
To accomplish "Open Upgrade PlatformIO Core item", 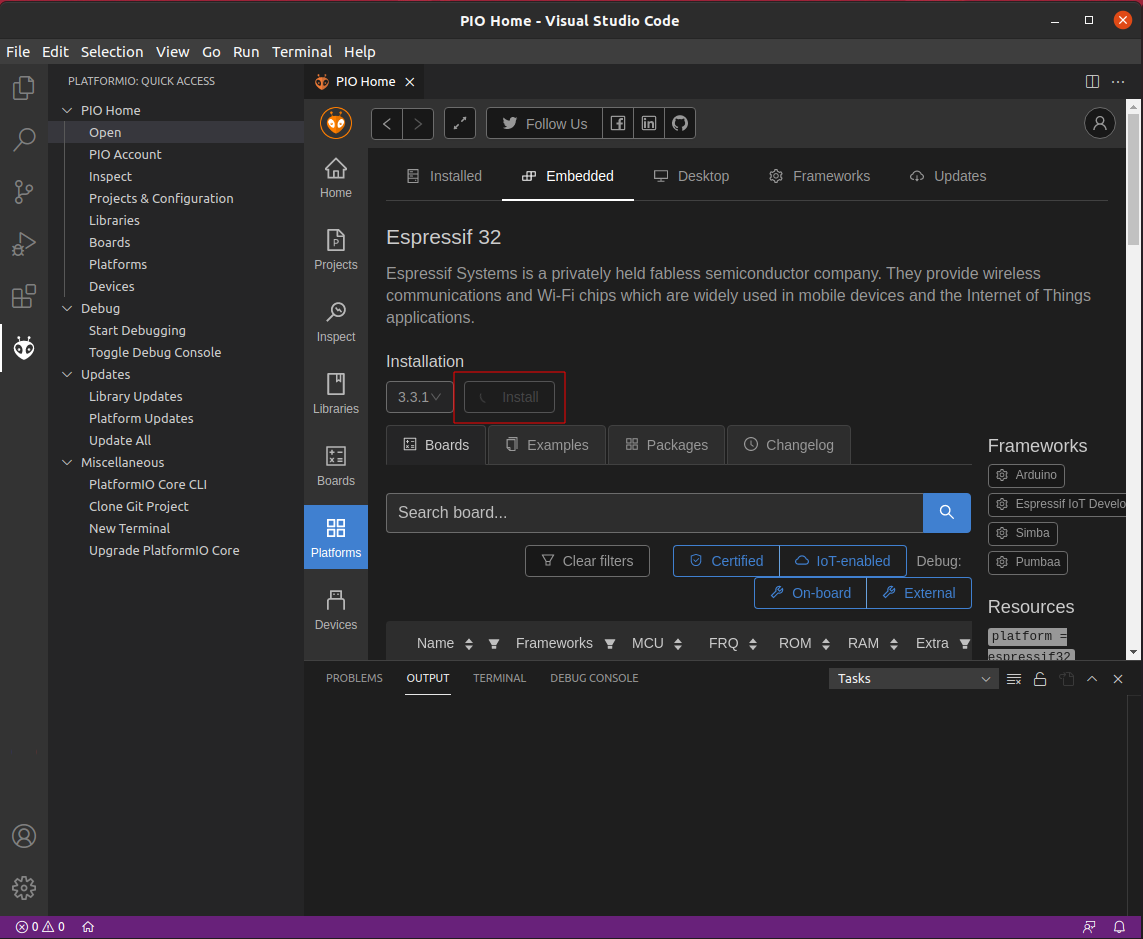I will 164,550.
